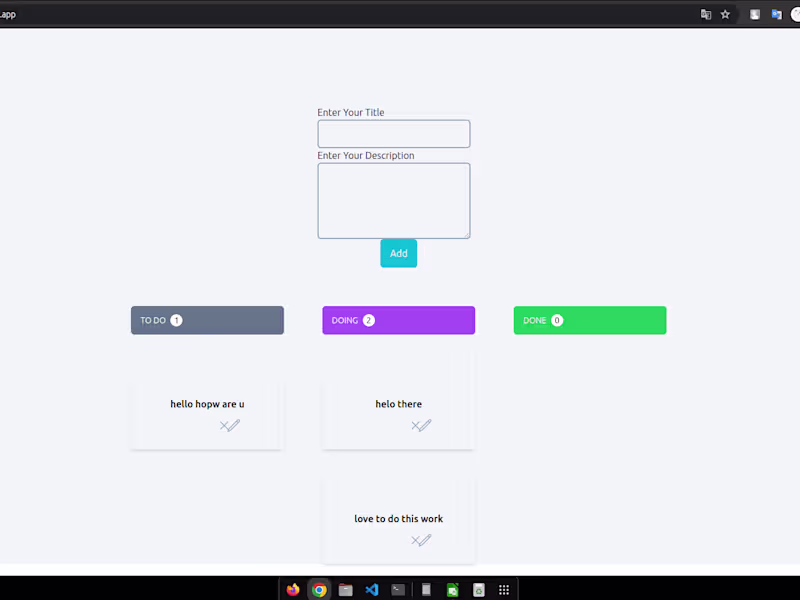Click the Add button

tap(398, 253)
